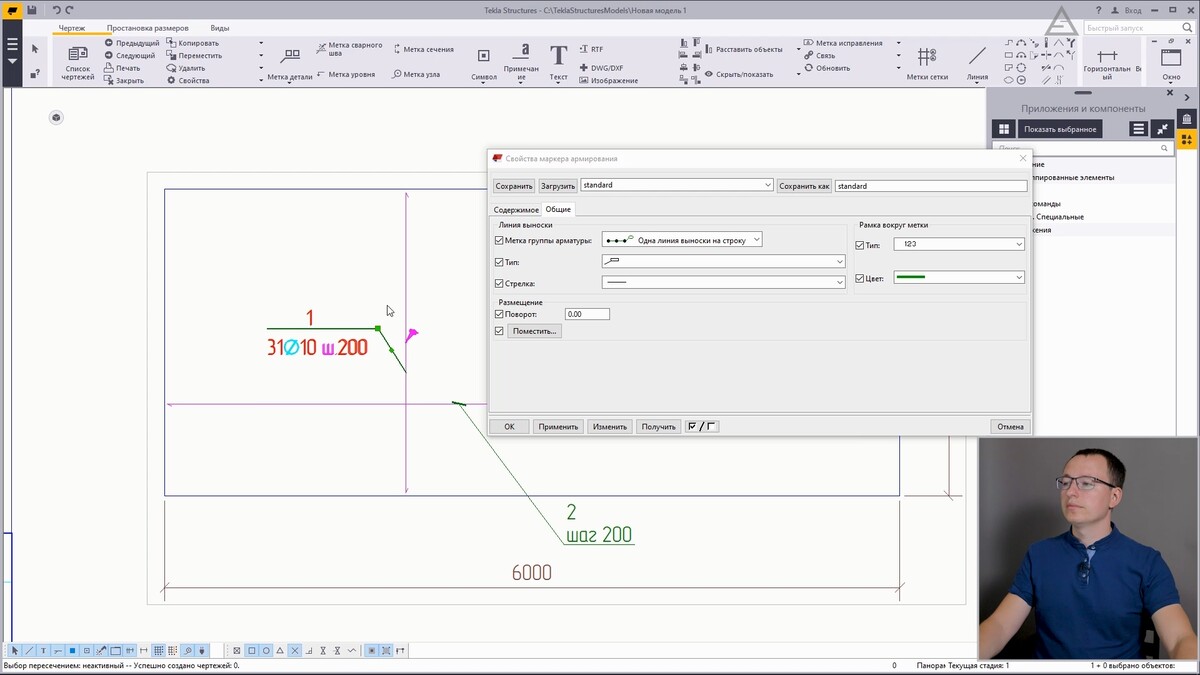1200x675 pixels.
Task: Switch to the Содержимое tab
Action: coord(516,210)
